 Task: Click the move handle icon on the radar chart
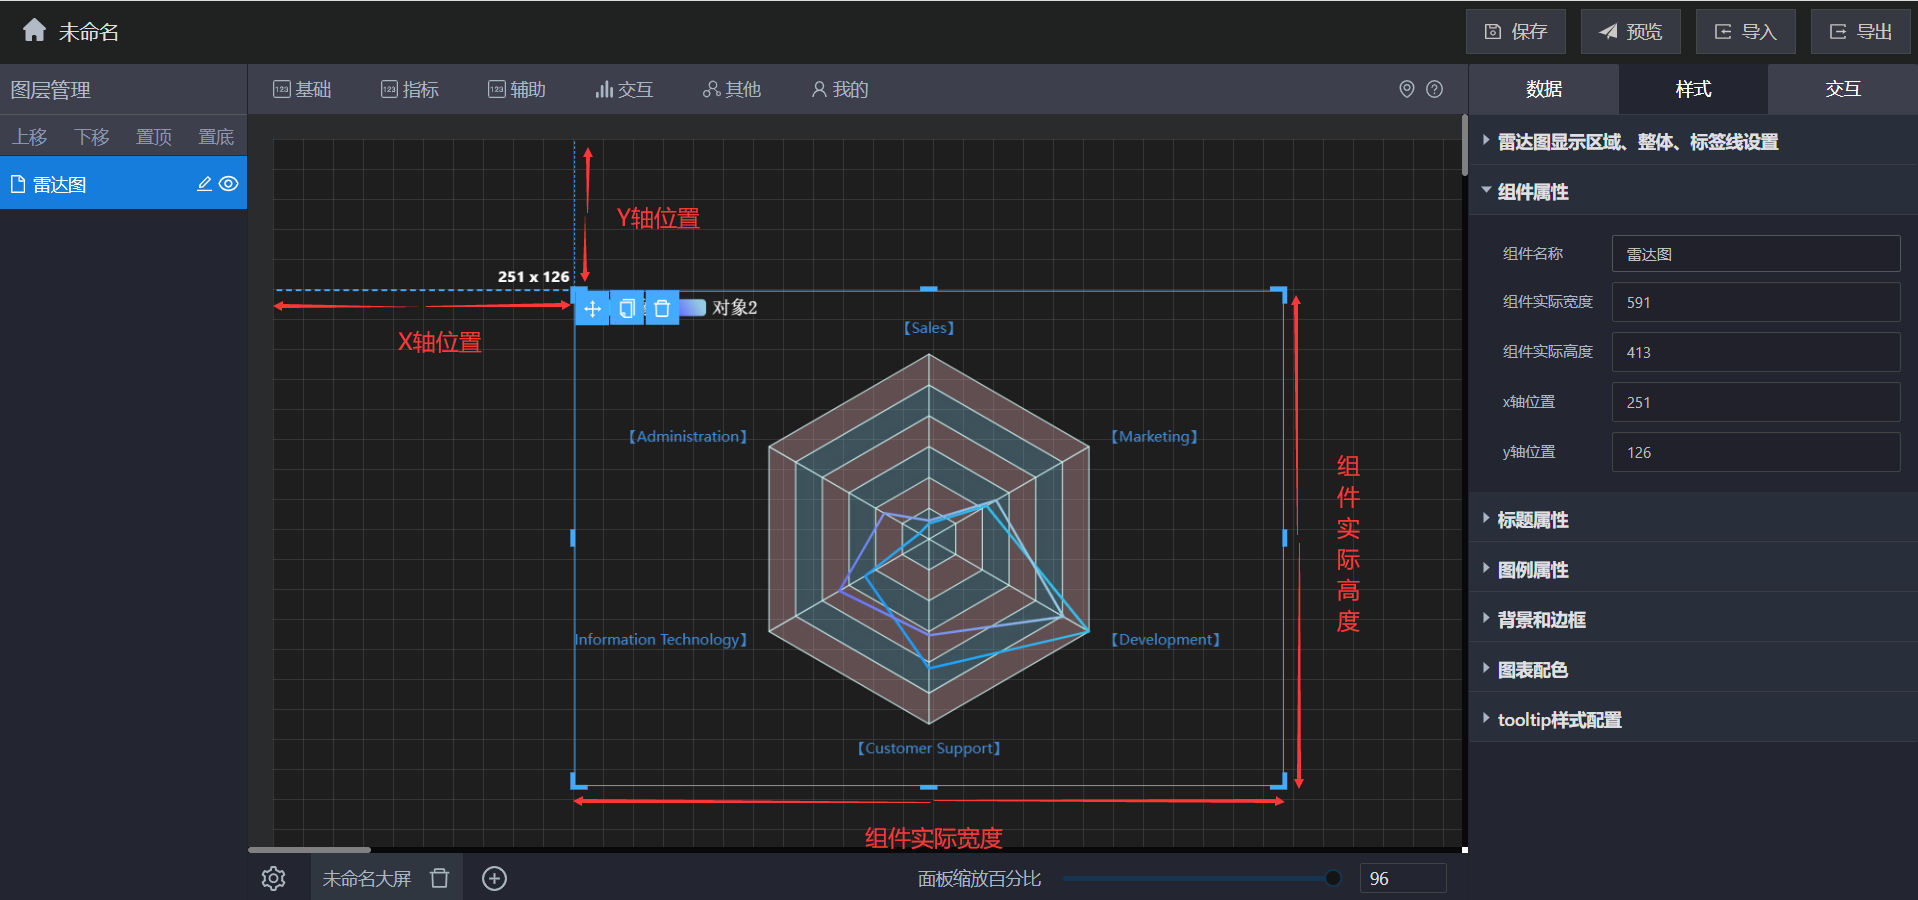point(593,309)
